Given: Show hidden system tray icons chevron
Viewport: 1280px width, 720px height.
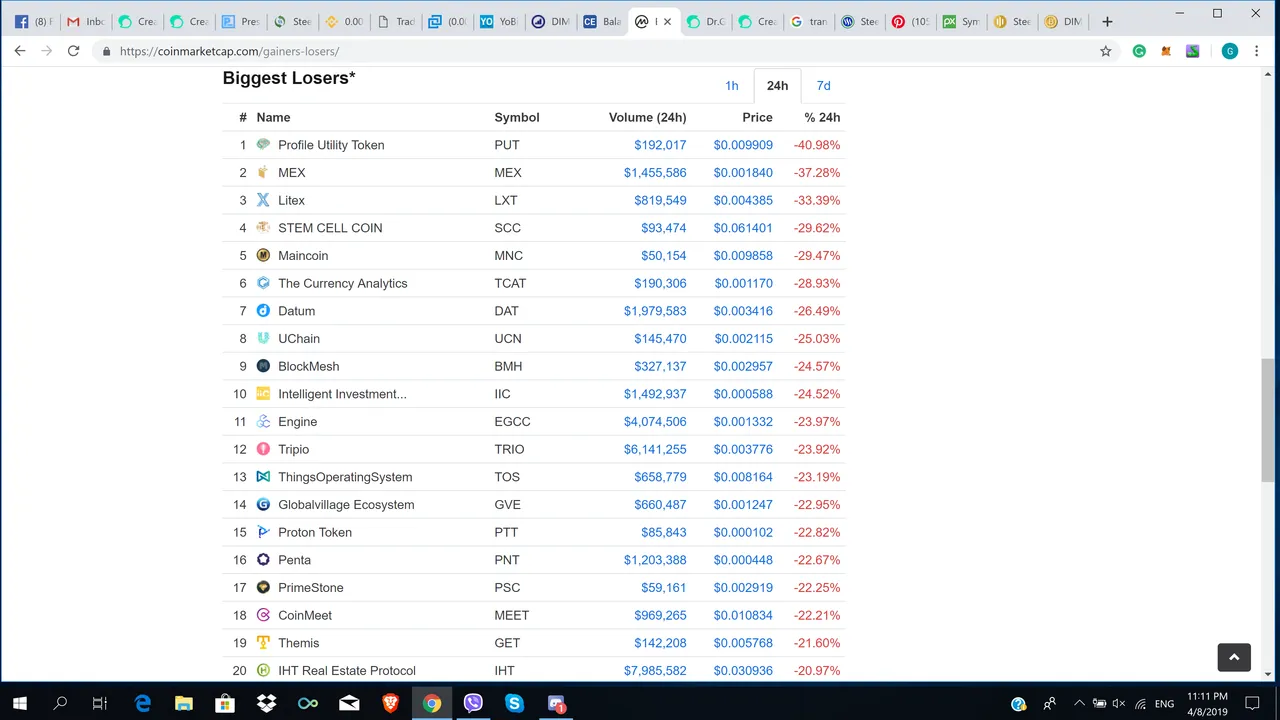Looking at the screenshot, I should [1077, 703].
